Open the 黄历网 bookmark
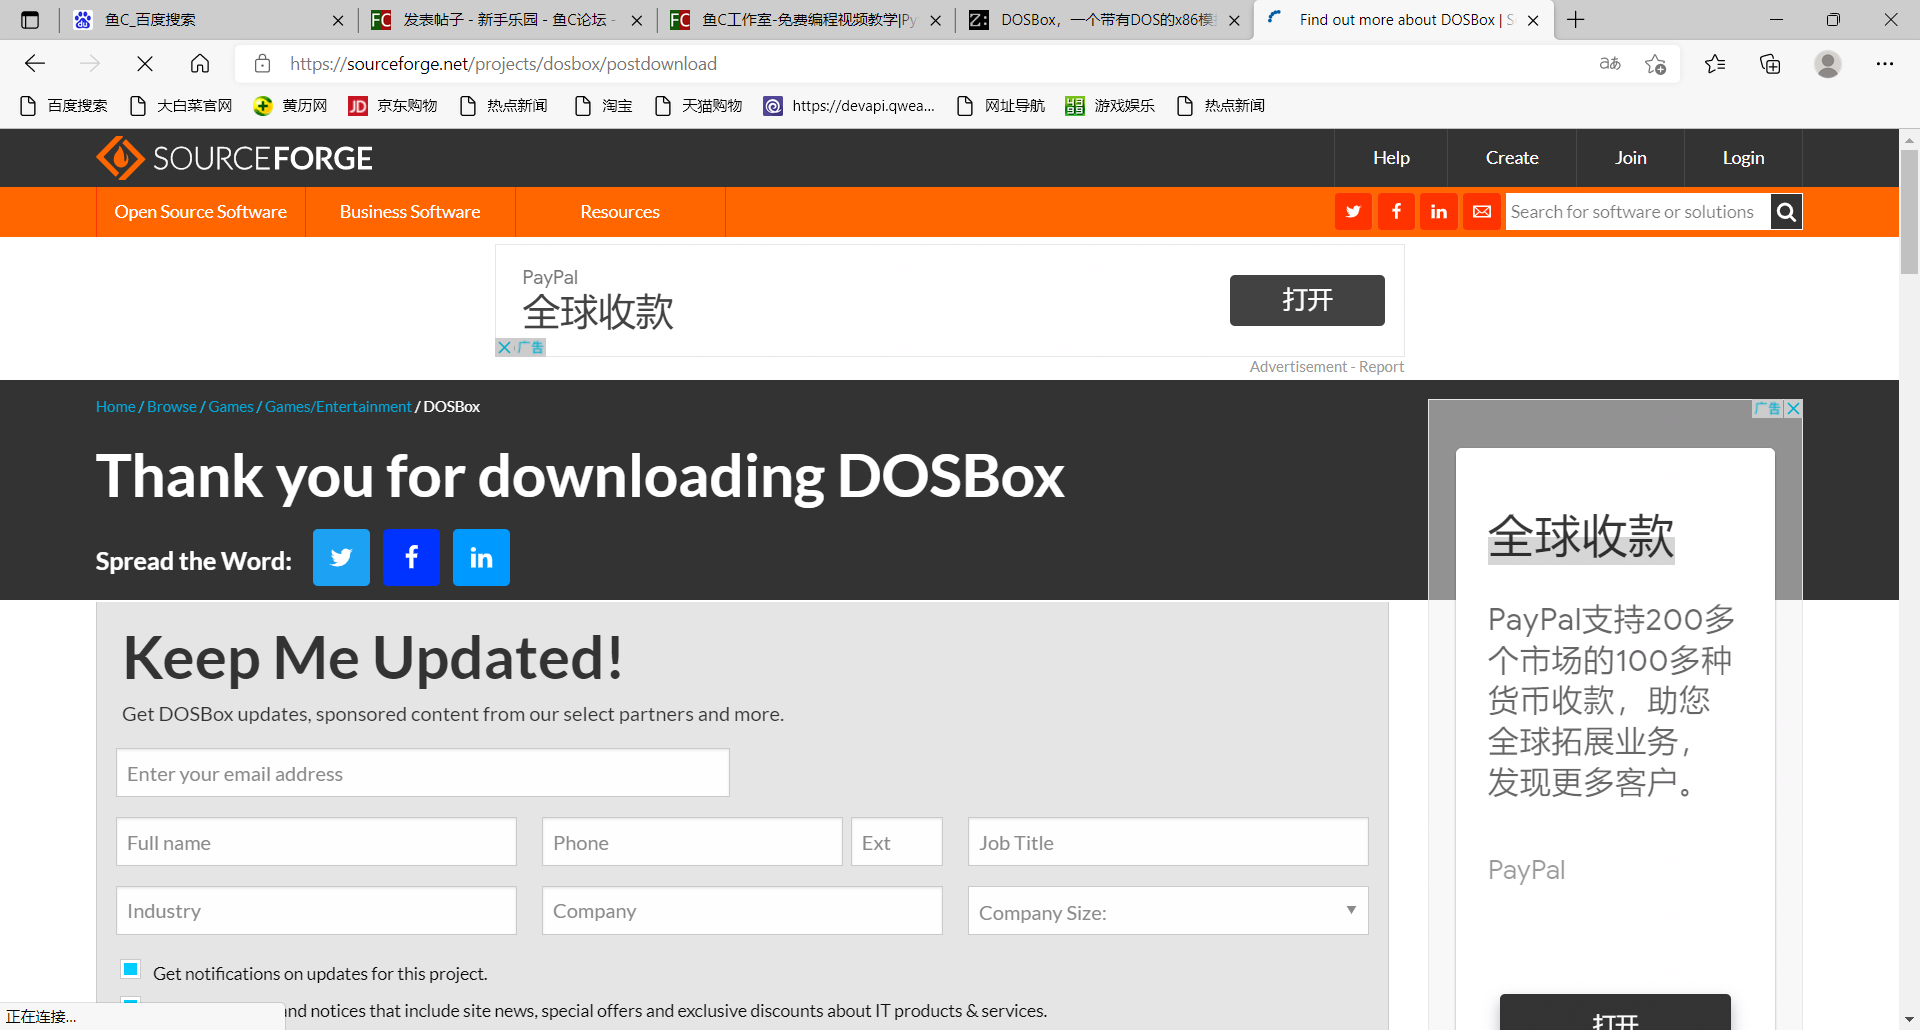 tap(291, 106)
